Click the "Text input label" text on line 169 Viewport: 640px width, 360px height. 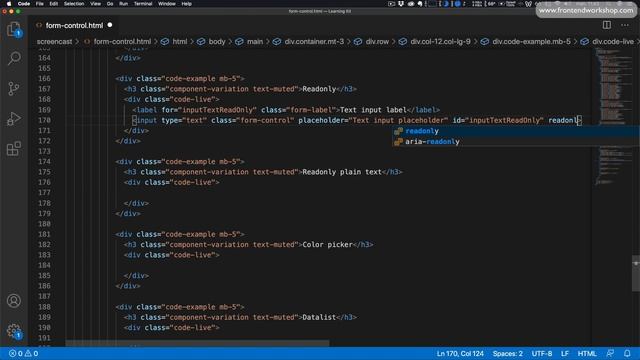tap(373, 110)
